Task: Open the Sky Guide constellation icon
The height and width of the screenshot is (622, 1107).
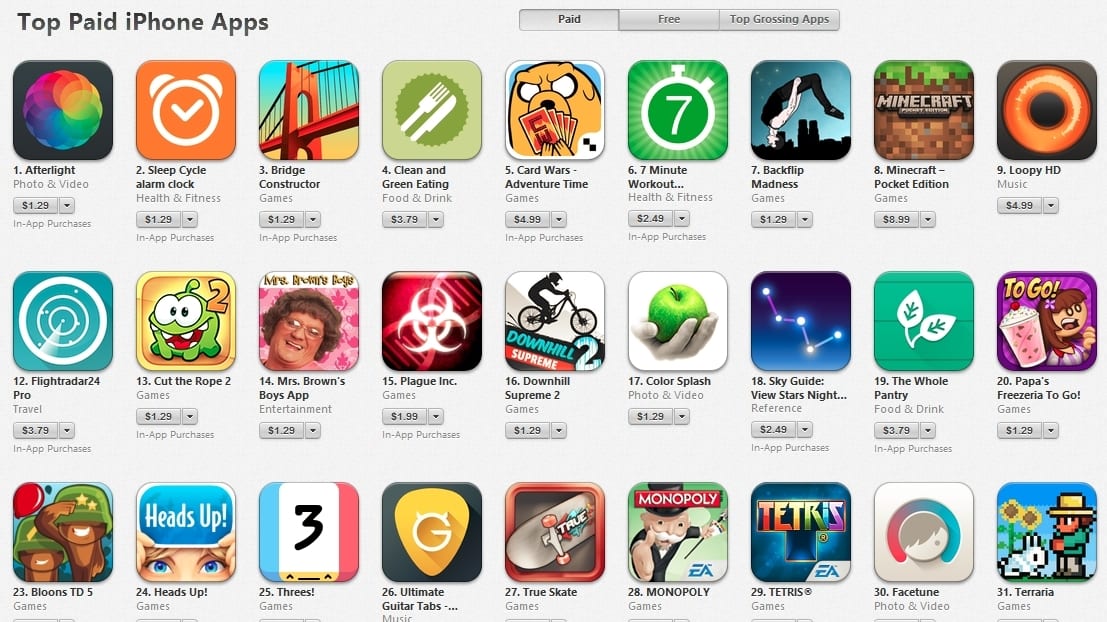Action: pos(801,321)
